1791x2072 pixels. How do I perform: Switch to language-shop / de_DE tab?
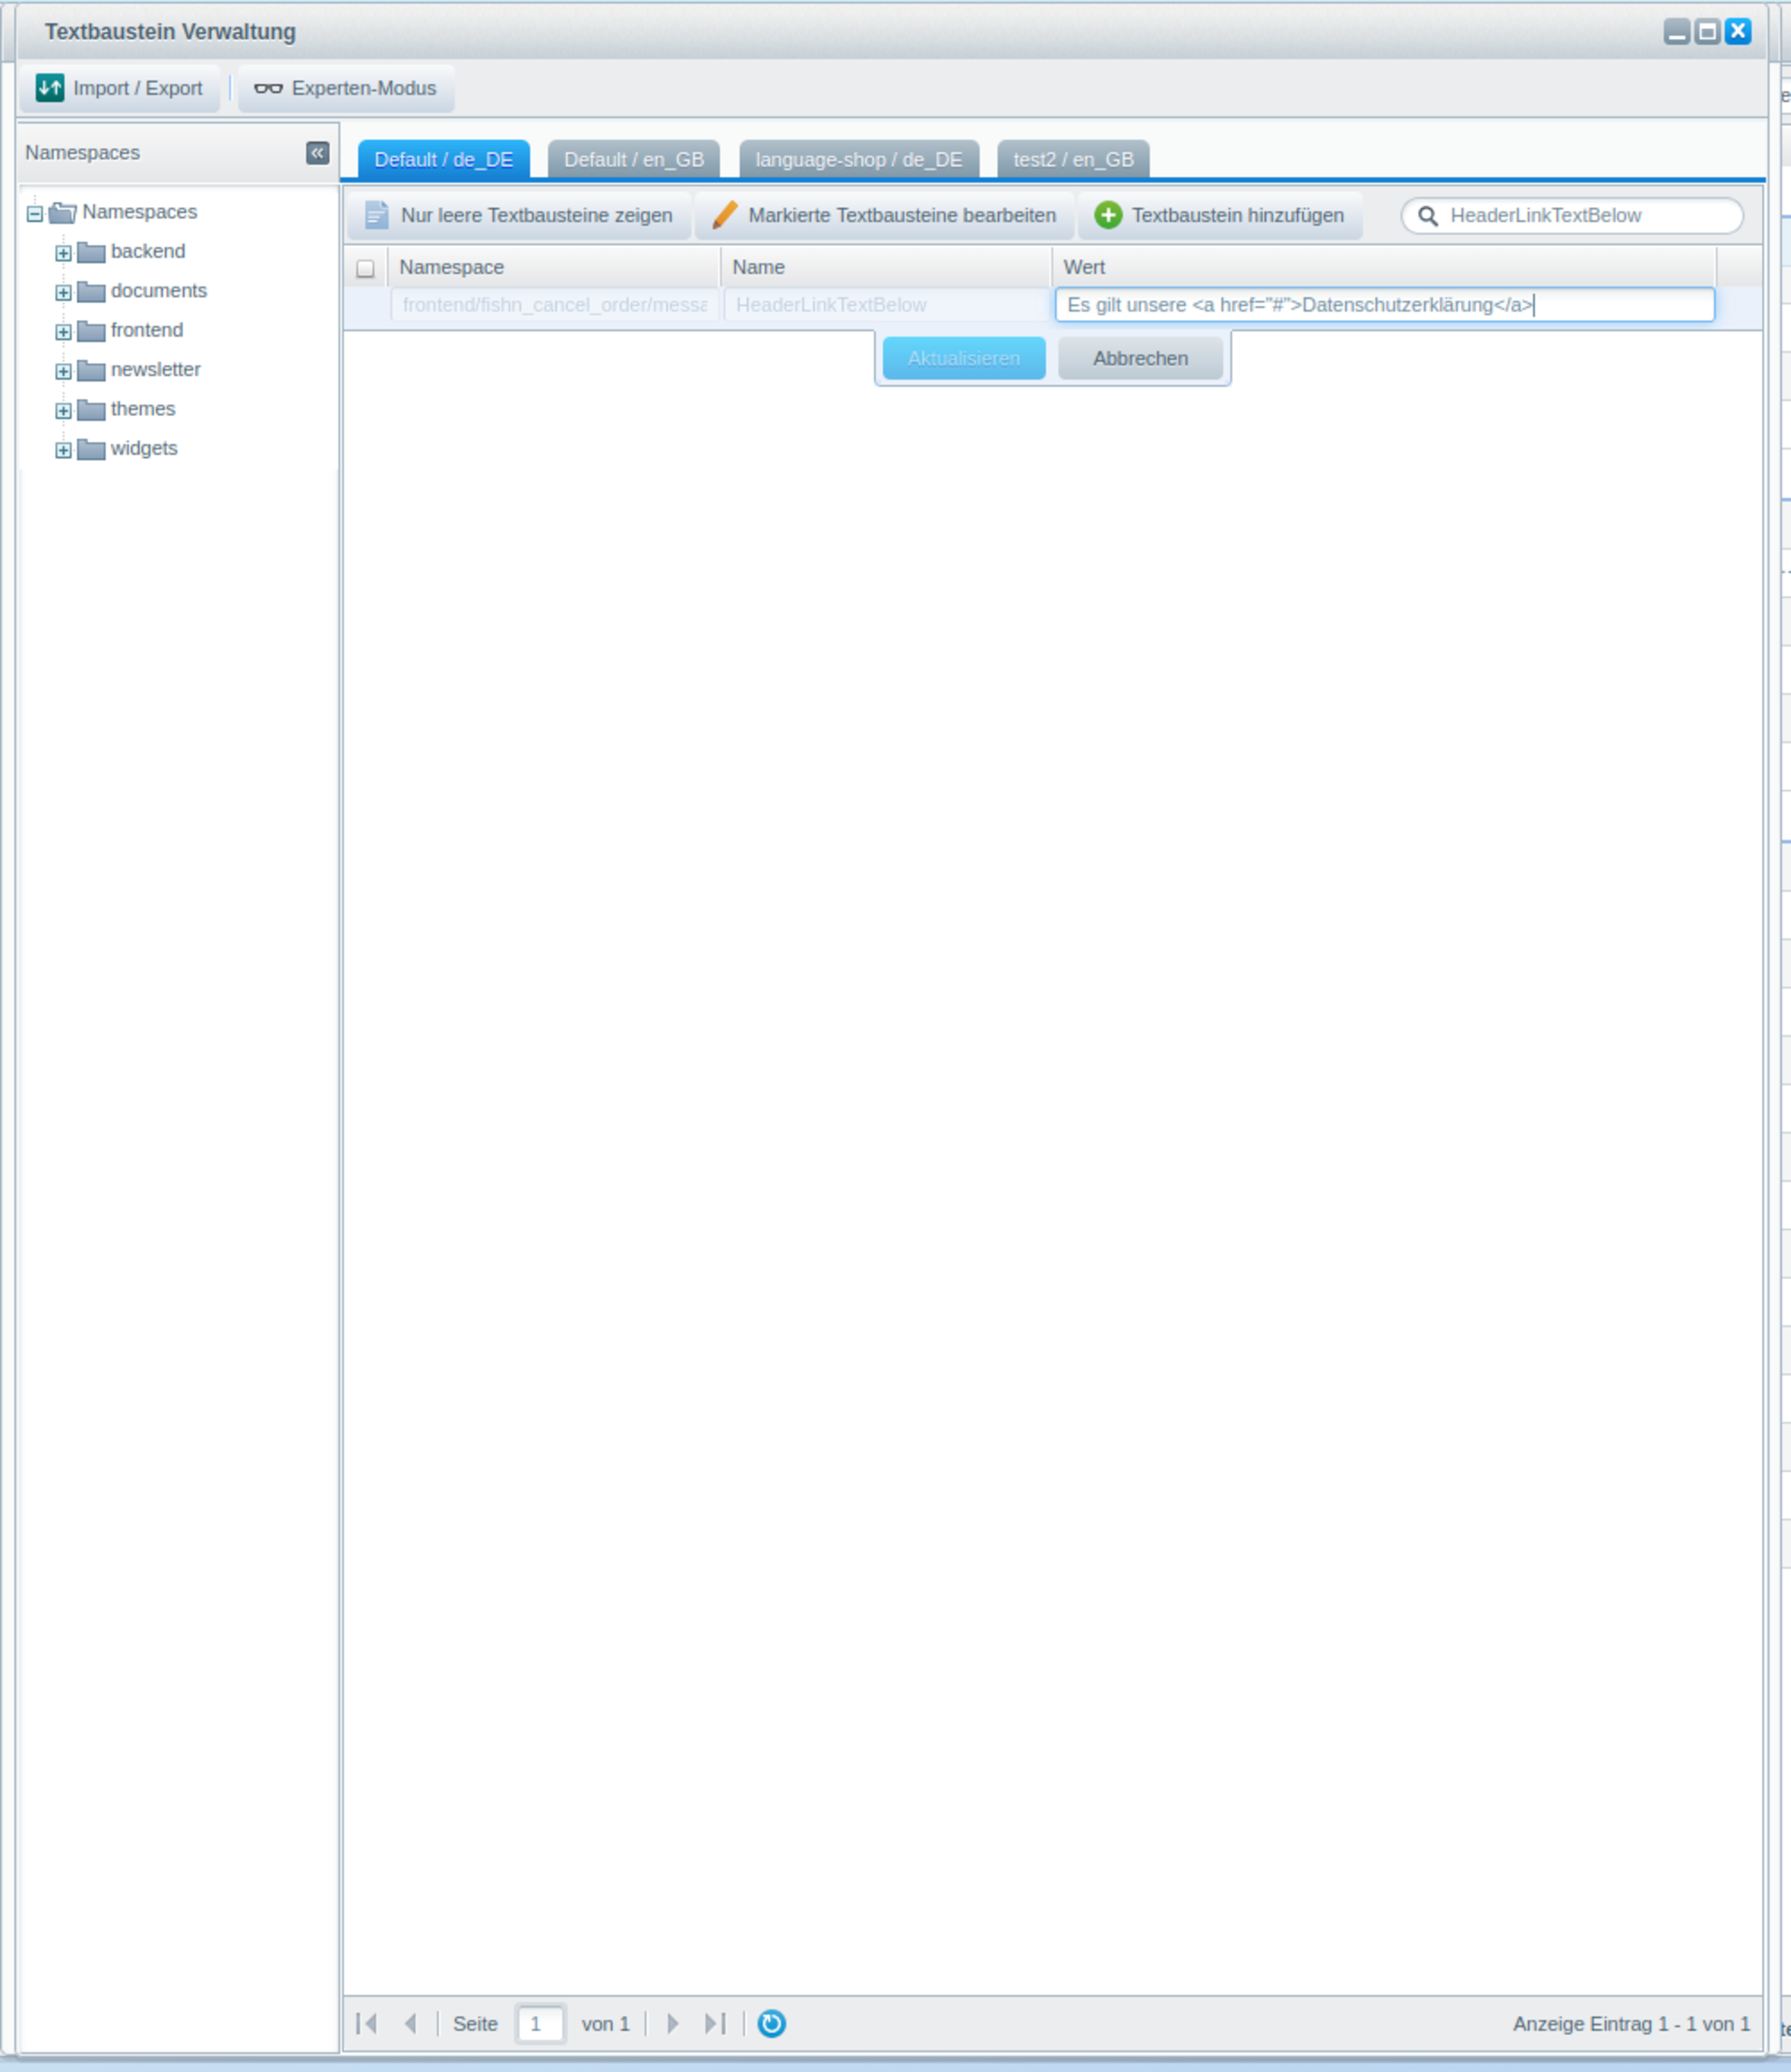point(859,160)
